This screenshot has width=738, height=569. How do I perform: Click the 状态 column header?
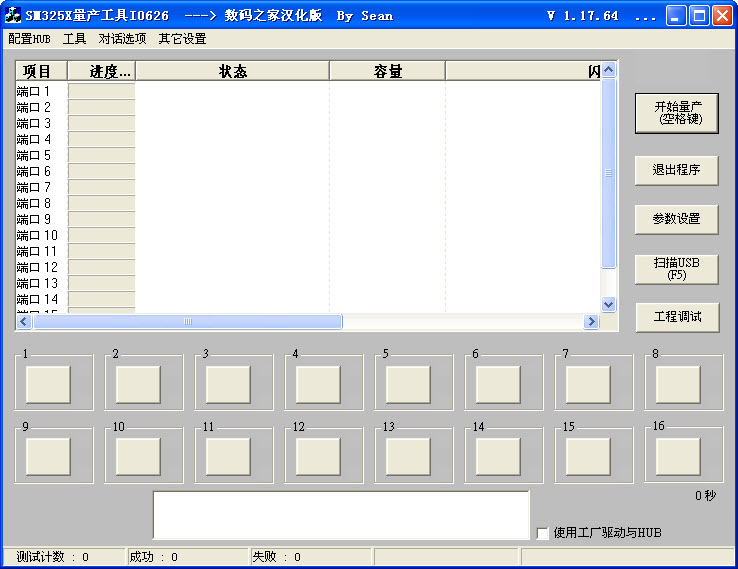click(x=232, y=71)
